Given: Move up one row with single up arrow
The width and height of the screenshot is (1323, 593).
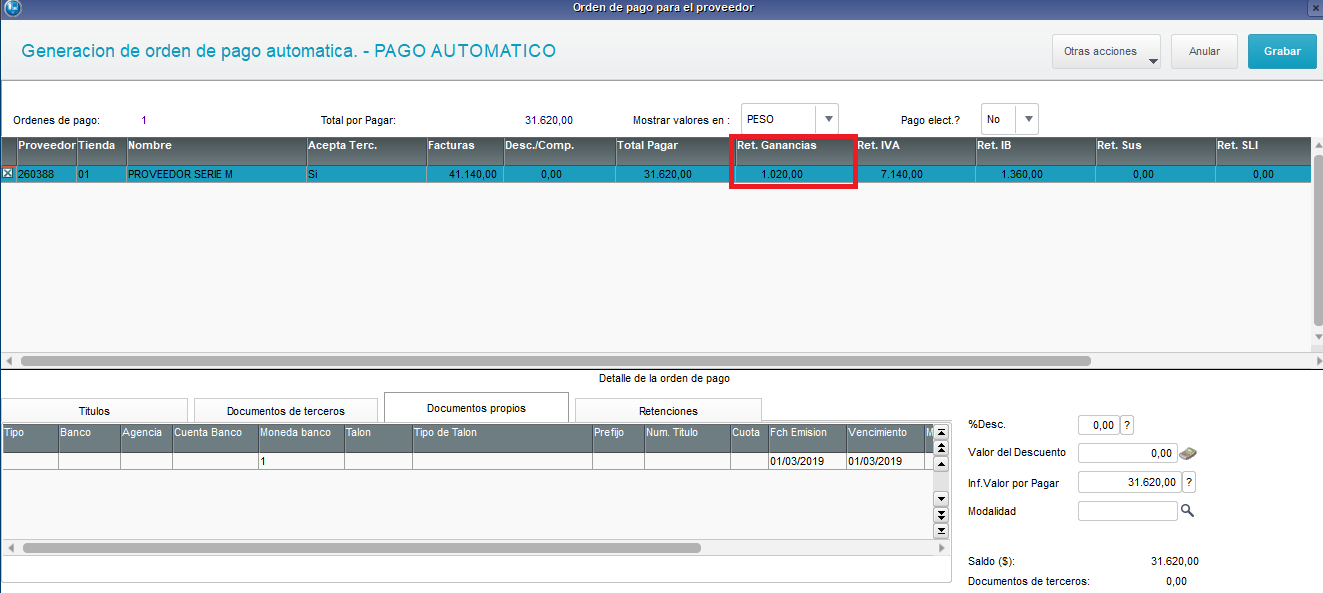Looking at the screenshot, I should pyautogui.click(x=941, y=465).
